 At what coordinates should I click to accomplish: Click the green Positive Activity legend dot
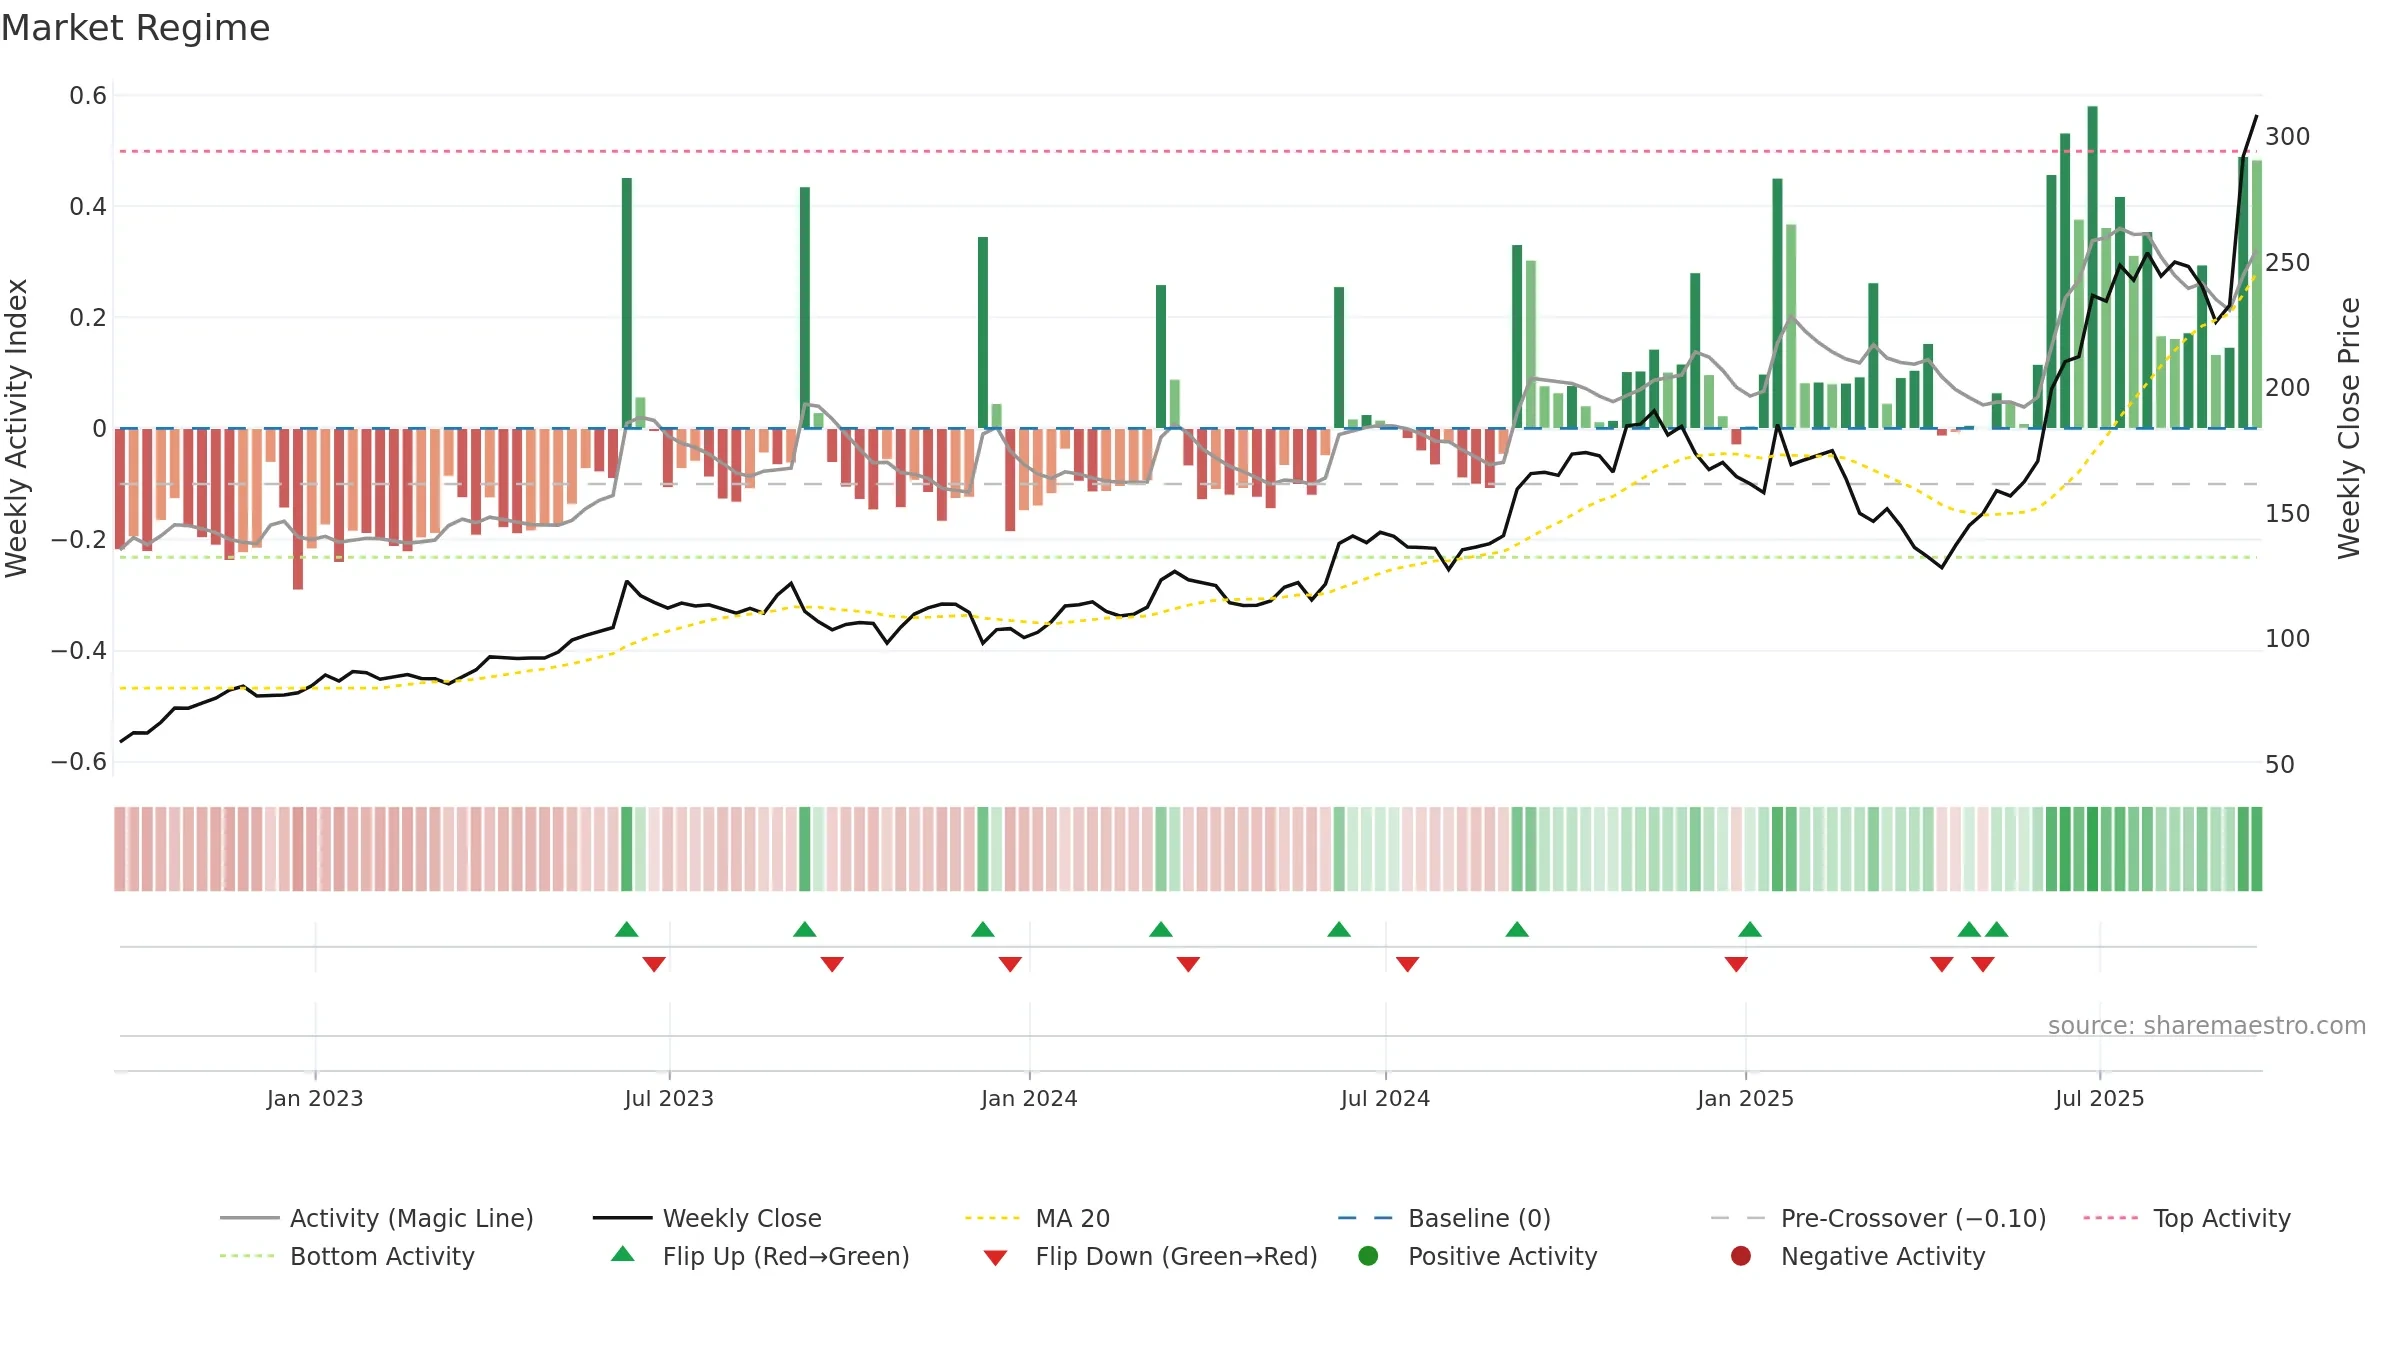(x=1368, y=1256)
